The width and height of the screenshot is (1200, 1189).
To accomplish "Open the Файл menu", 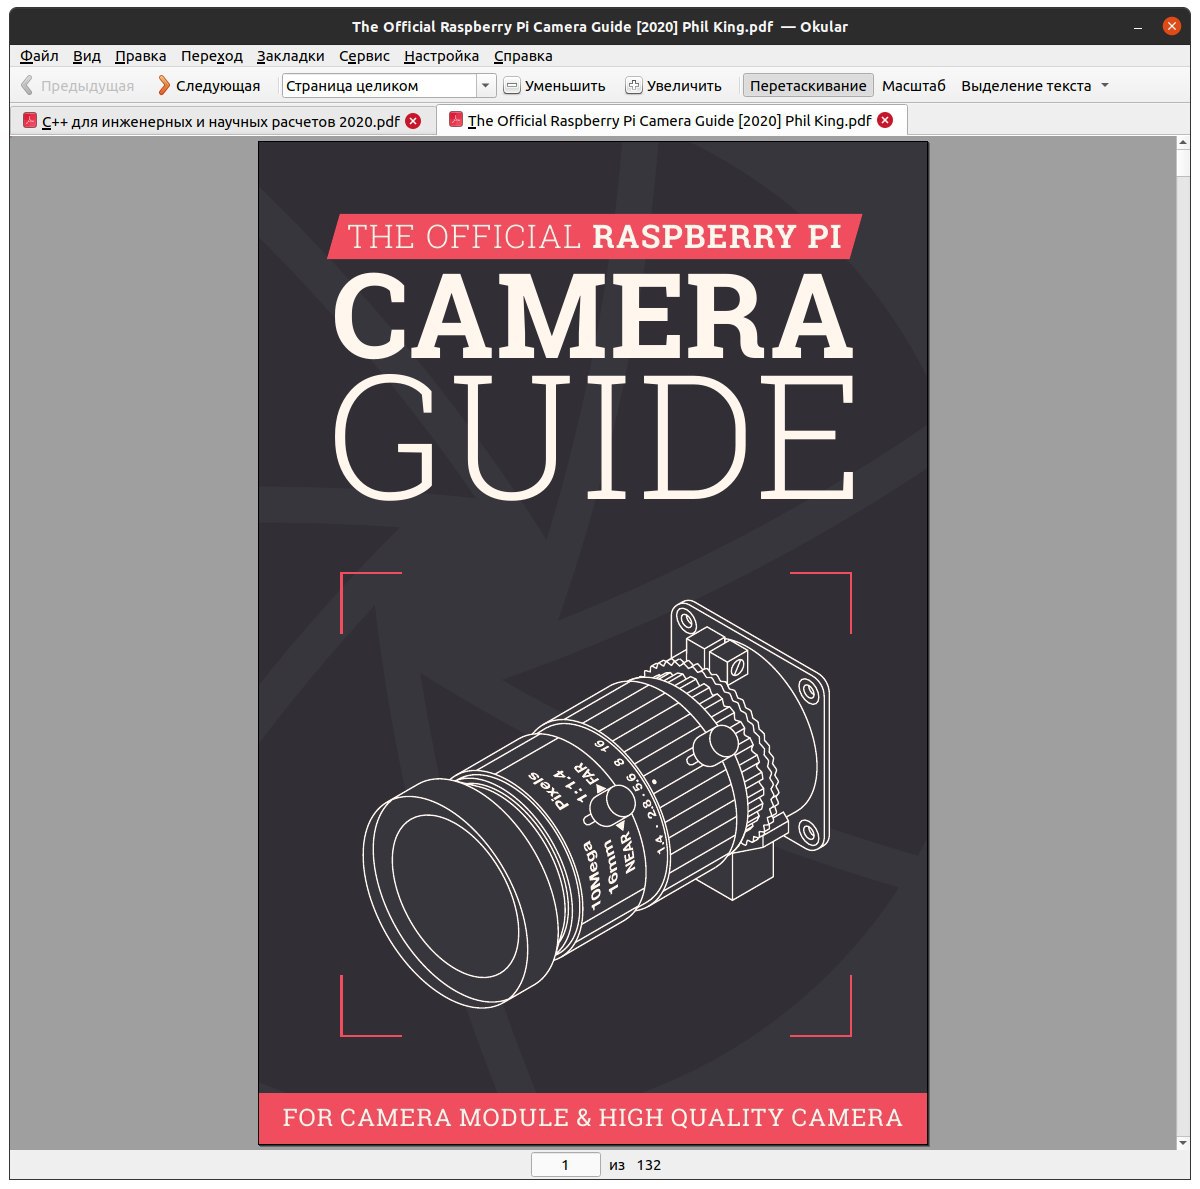I will (39, 56).
